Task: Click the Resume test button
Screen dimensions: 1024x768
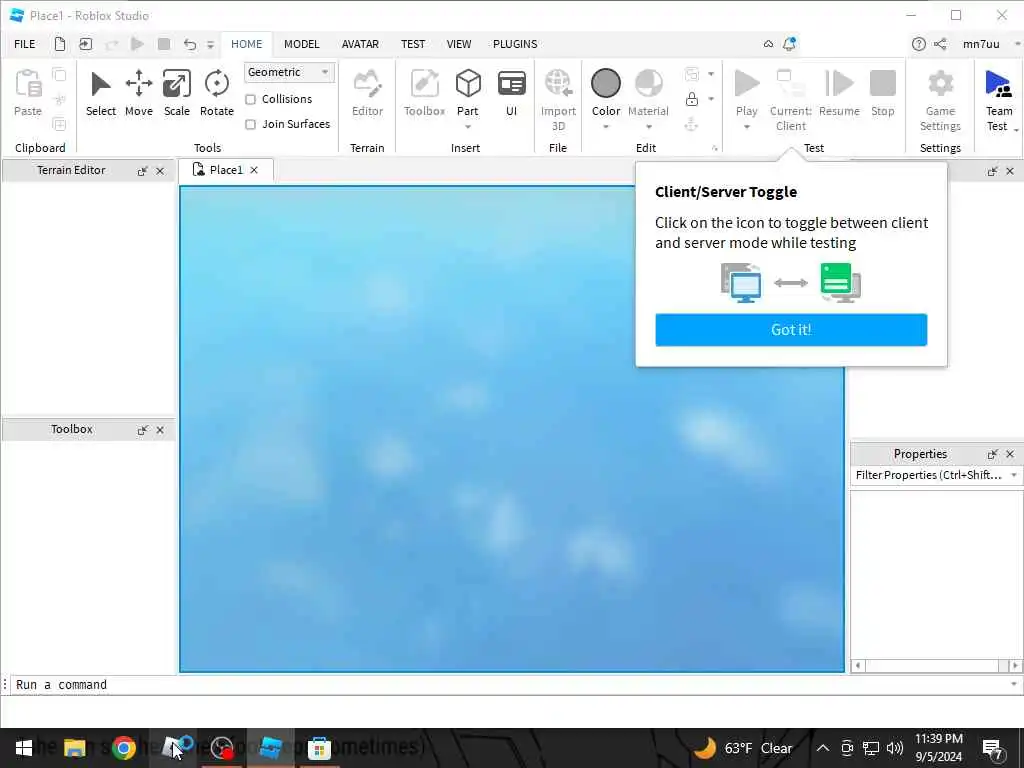Action: (x=839, y=84)
